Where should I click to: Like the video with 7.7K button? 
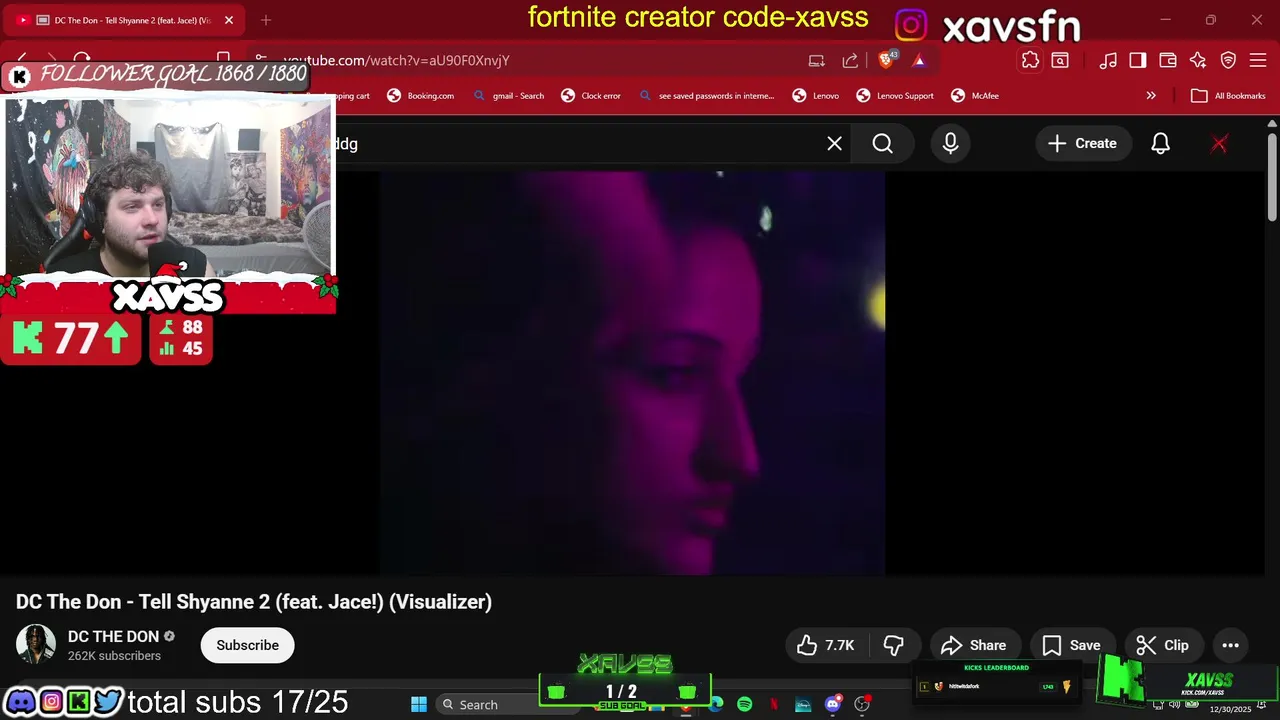click(x=826, y=645)
